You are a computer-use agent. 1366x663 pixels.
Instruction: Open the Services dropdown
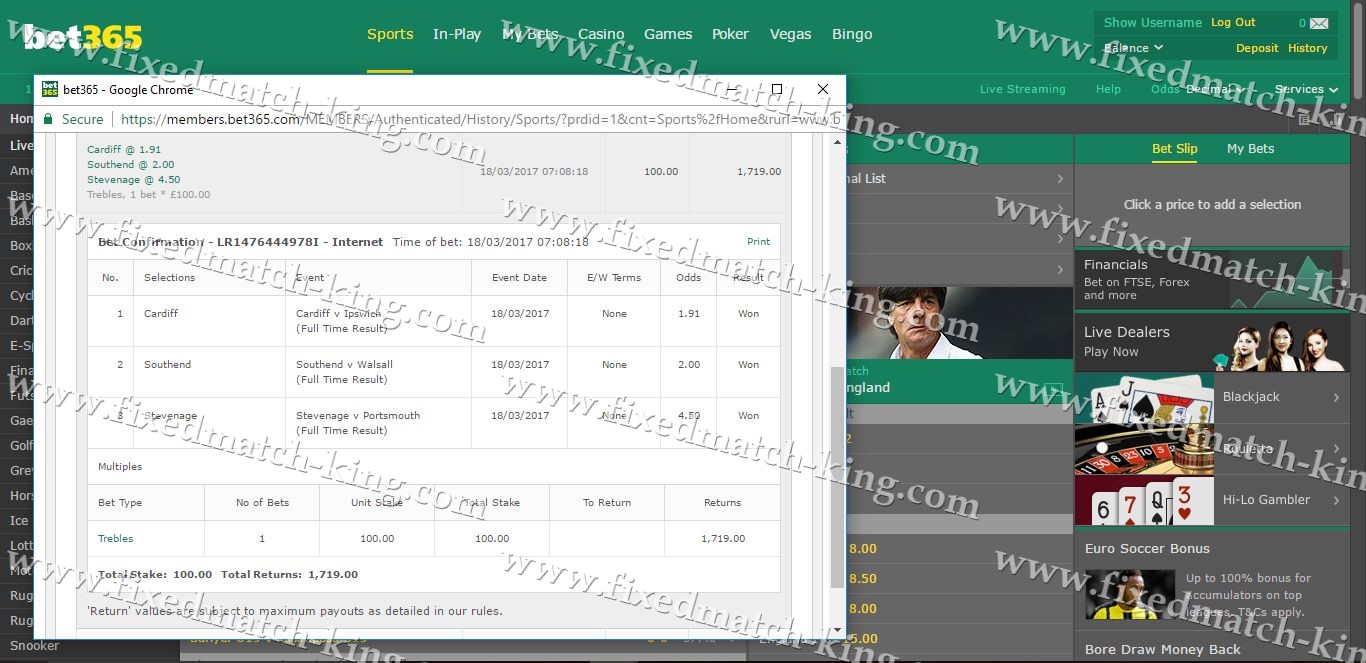click(x=1306, y=89)
